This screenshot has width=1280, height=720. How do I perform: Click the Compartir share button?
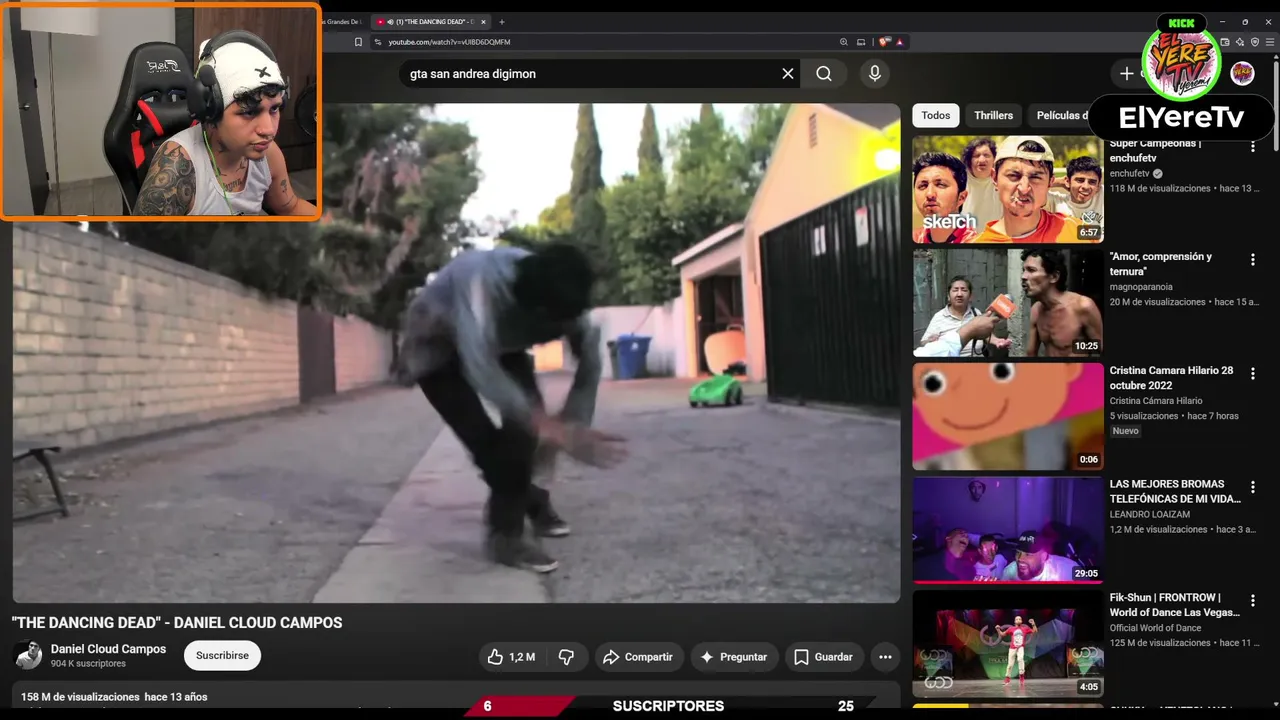pyautogui.click(x=638, y=657)
